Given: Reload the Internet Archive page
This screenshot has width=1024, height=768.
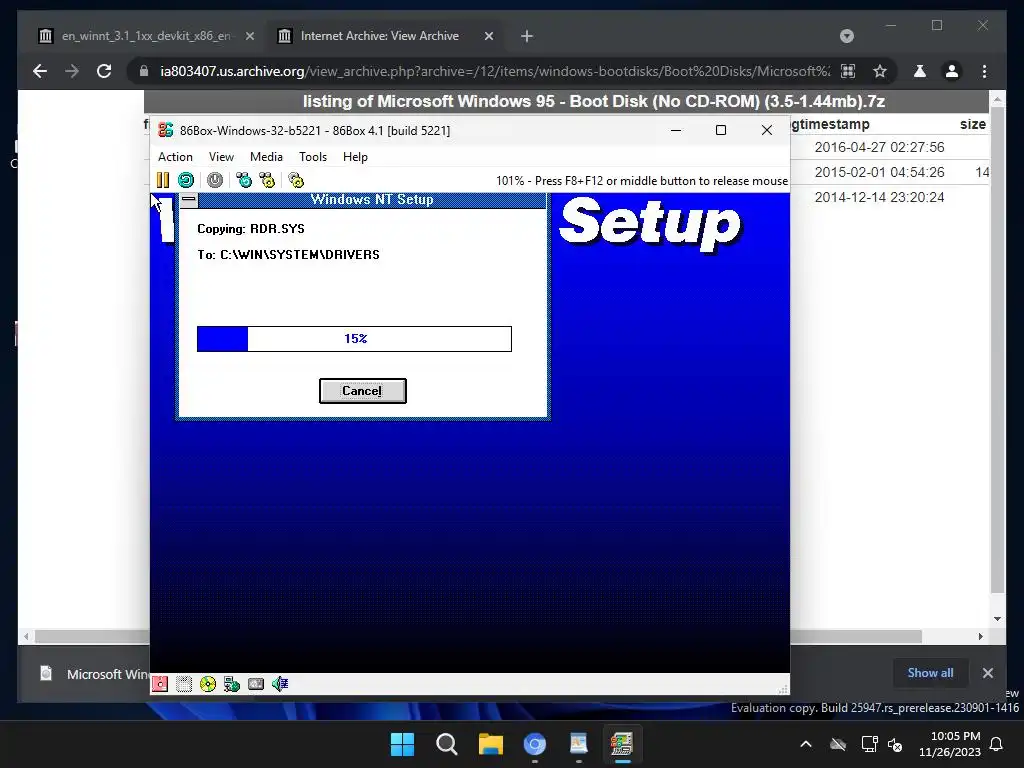Looking at the screenshot, I should click(x=104, y=71).
